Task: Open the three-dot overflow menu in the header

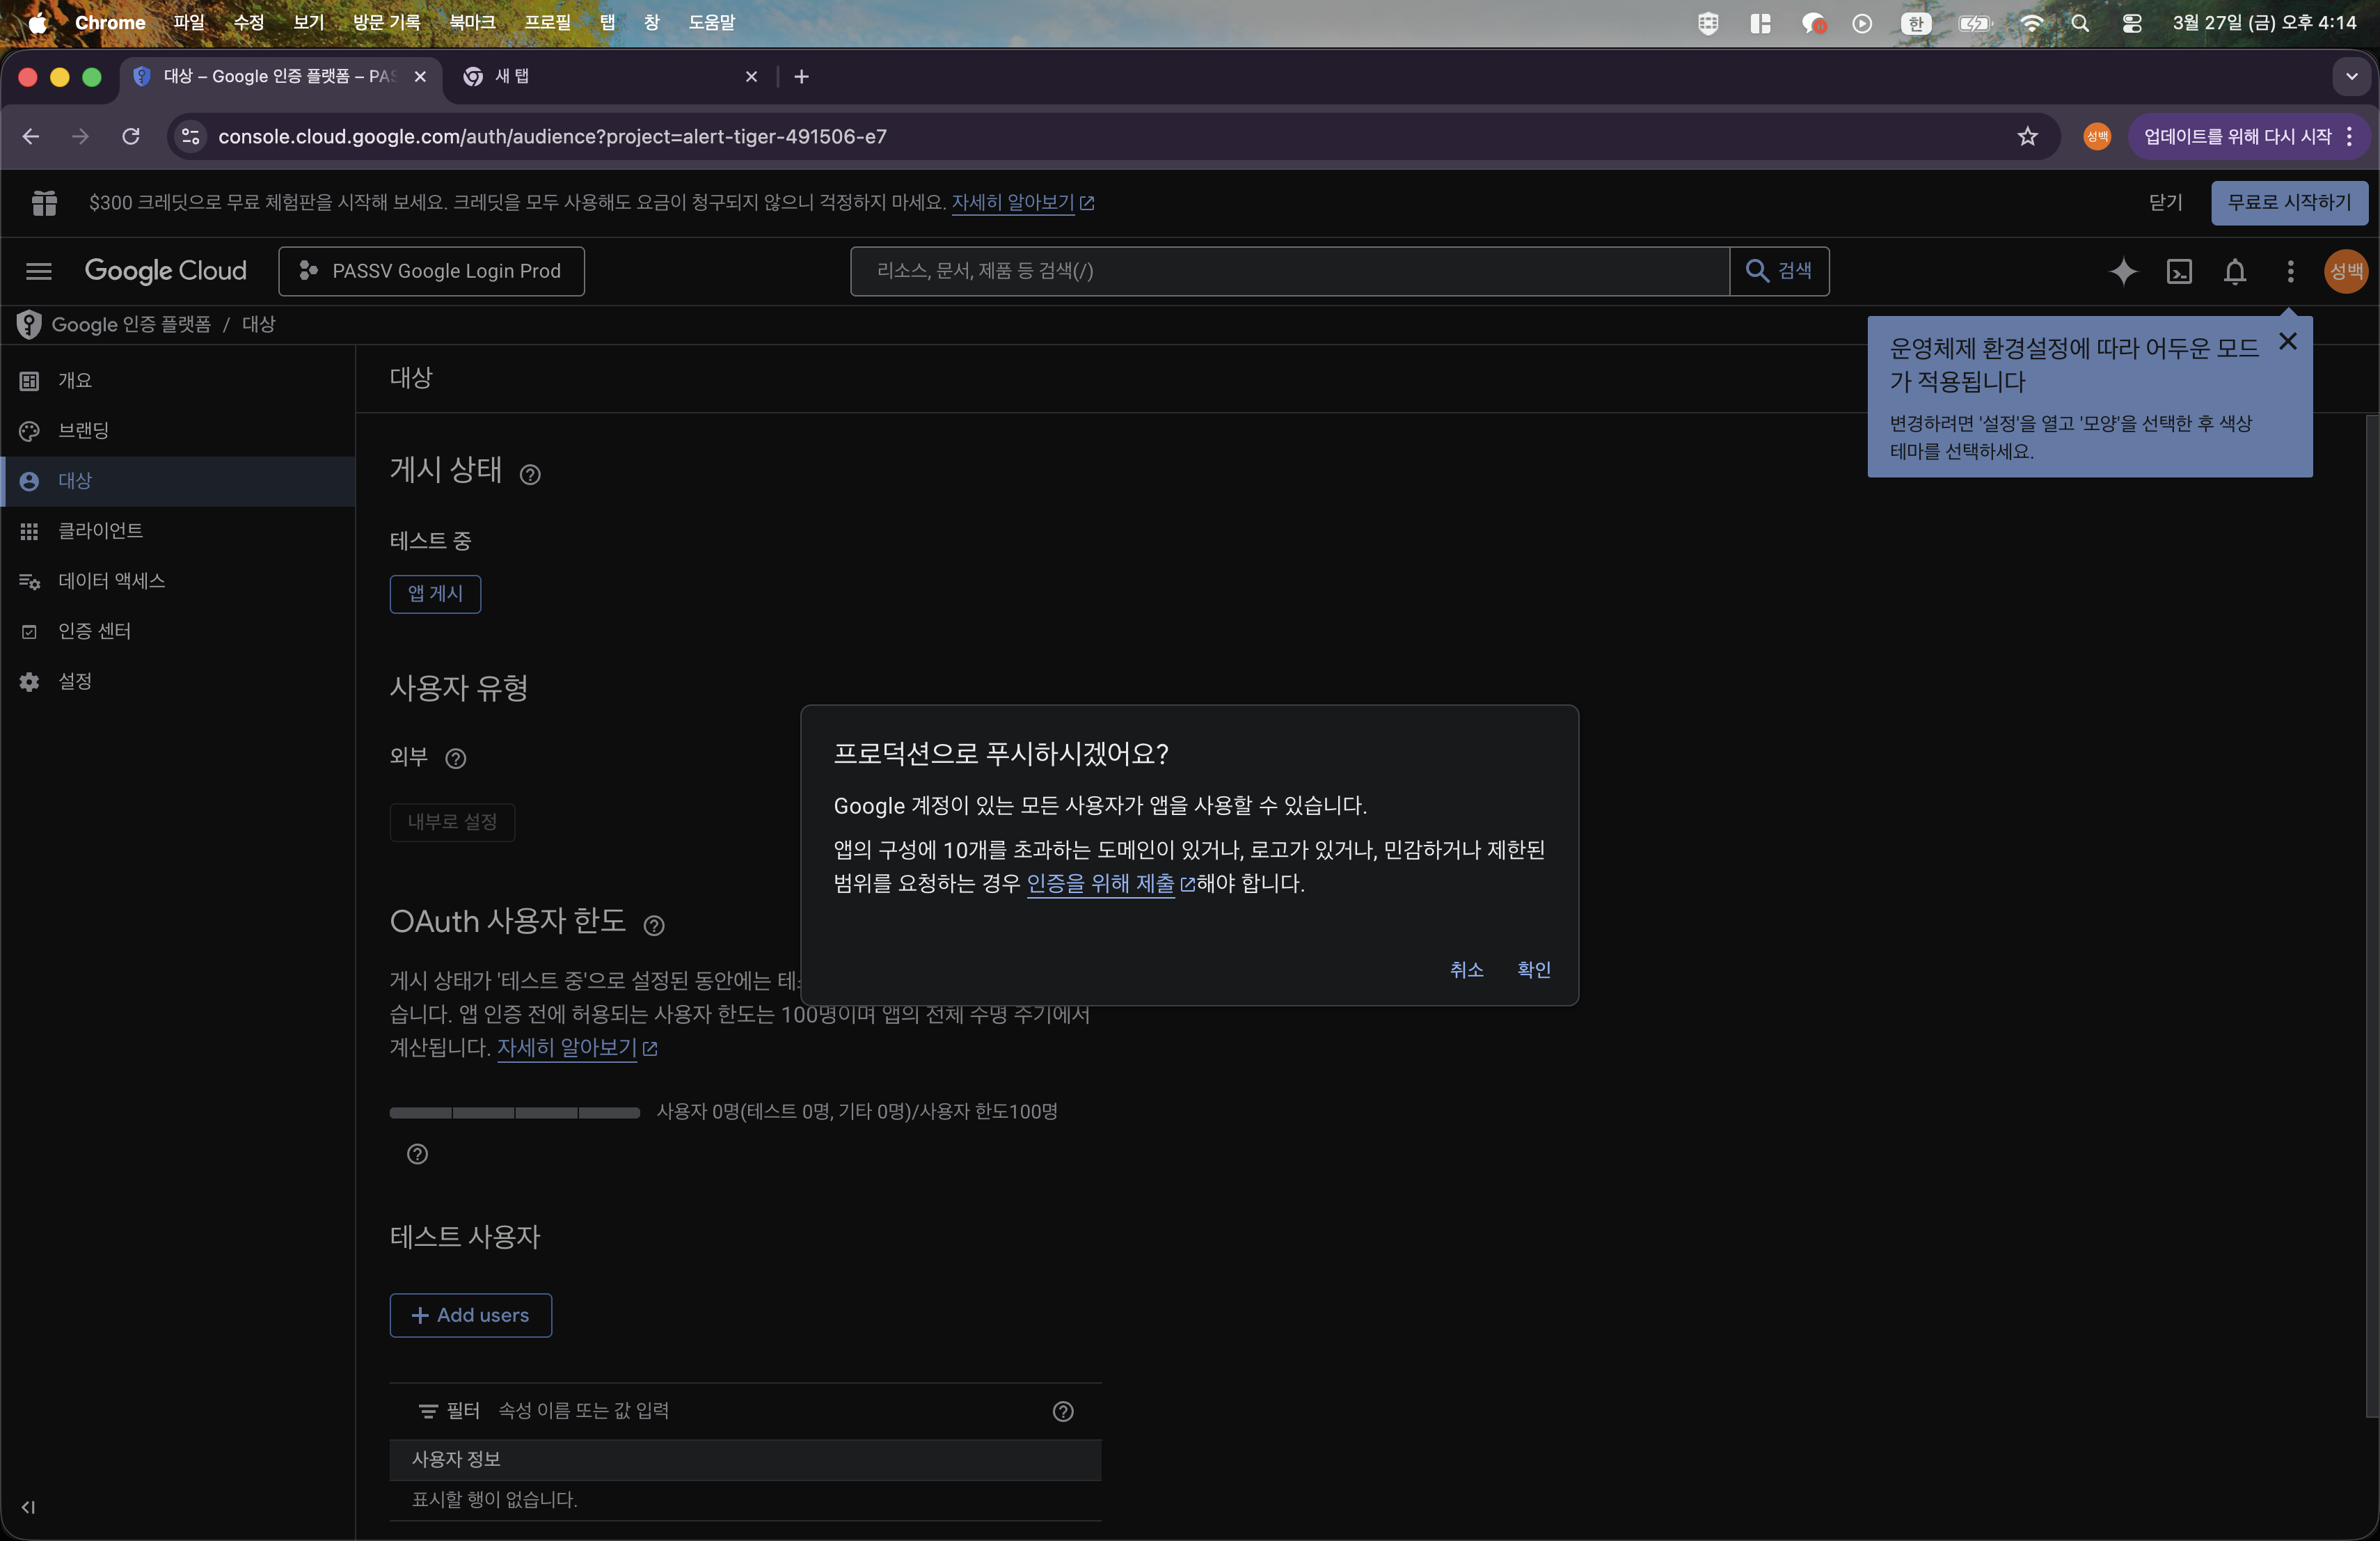Action: coord(2290,271)
